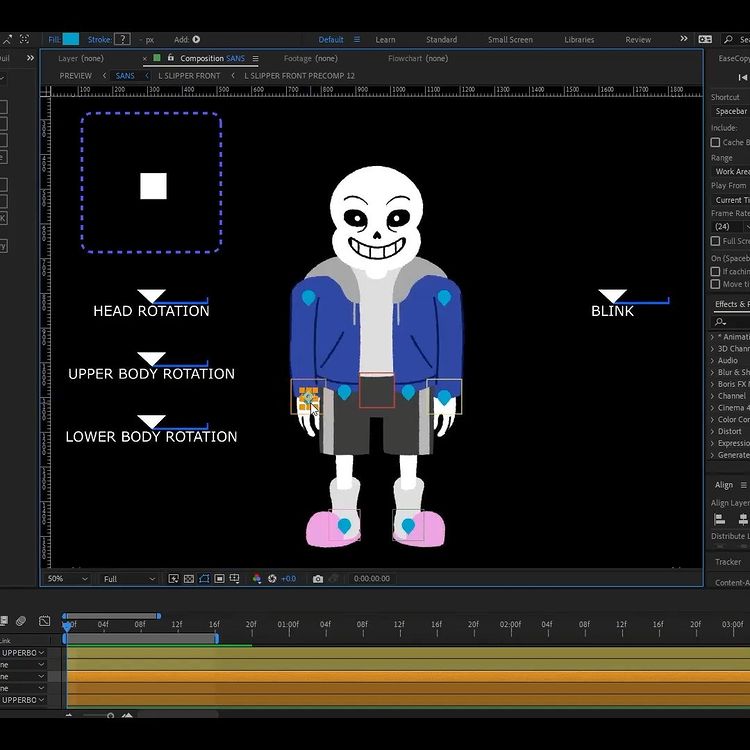This screenshot has height=750, width=750.
Task: Expand the 3D Channel effects category
Action: pyautogui.click(x=712, y=349)
